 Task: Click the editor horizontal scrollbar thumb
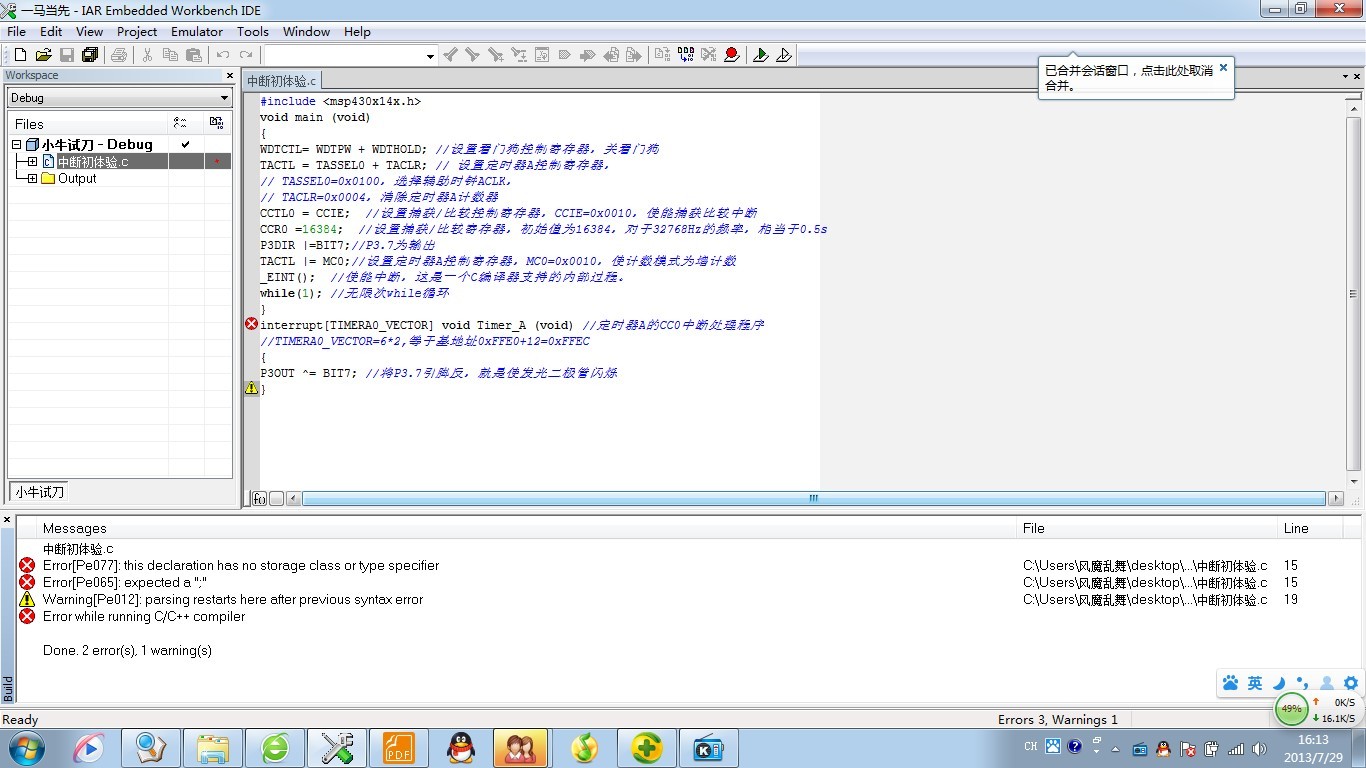tap(813, 498)
